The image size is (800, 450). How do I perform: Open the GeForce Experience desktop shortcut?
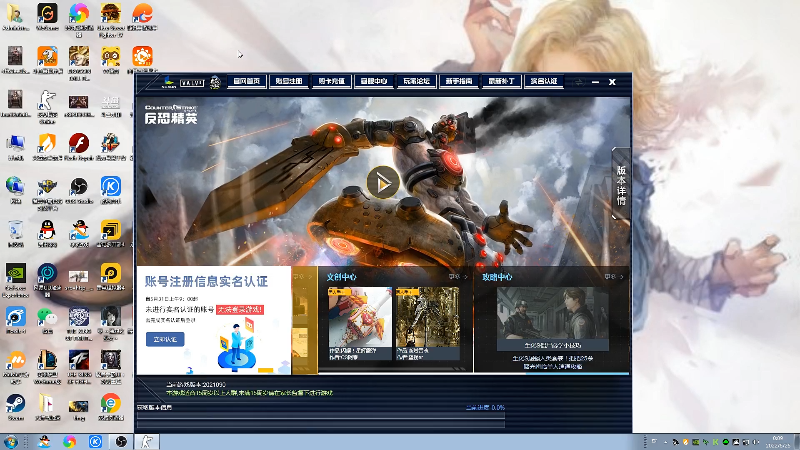[x=15, y=281]
